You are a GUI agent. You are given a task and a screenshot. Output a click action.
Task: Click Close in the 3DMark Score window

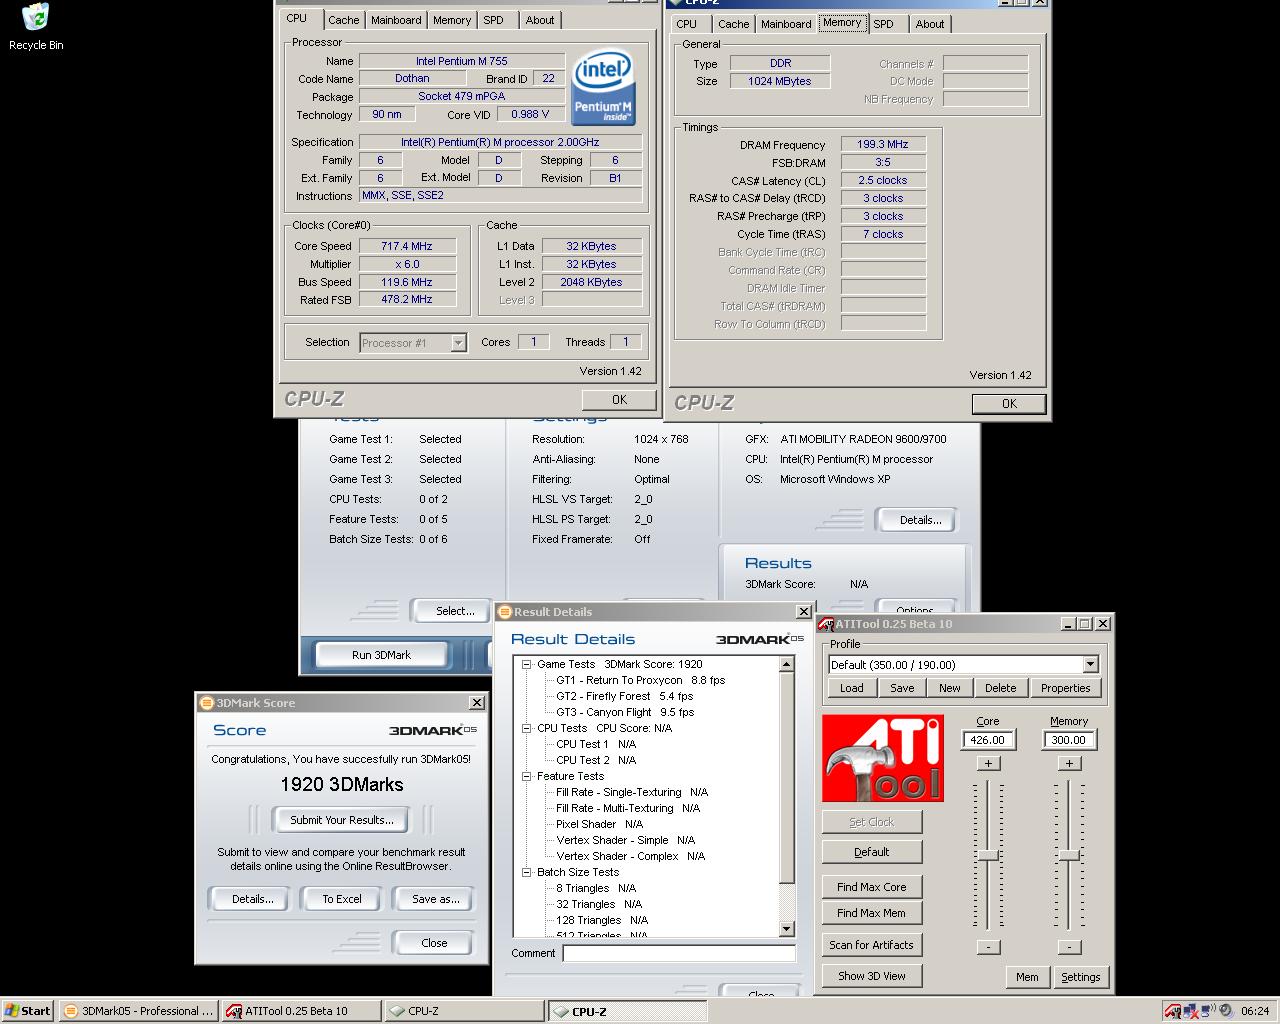(434, 943)
